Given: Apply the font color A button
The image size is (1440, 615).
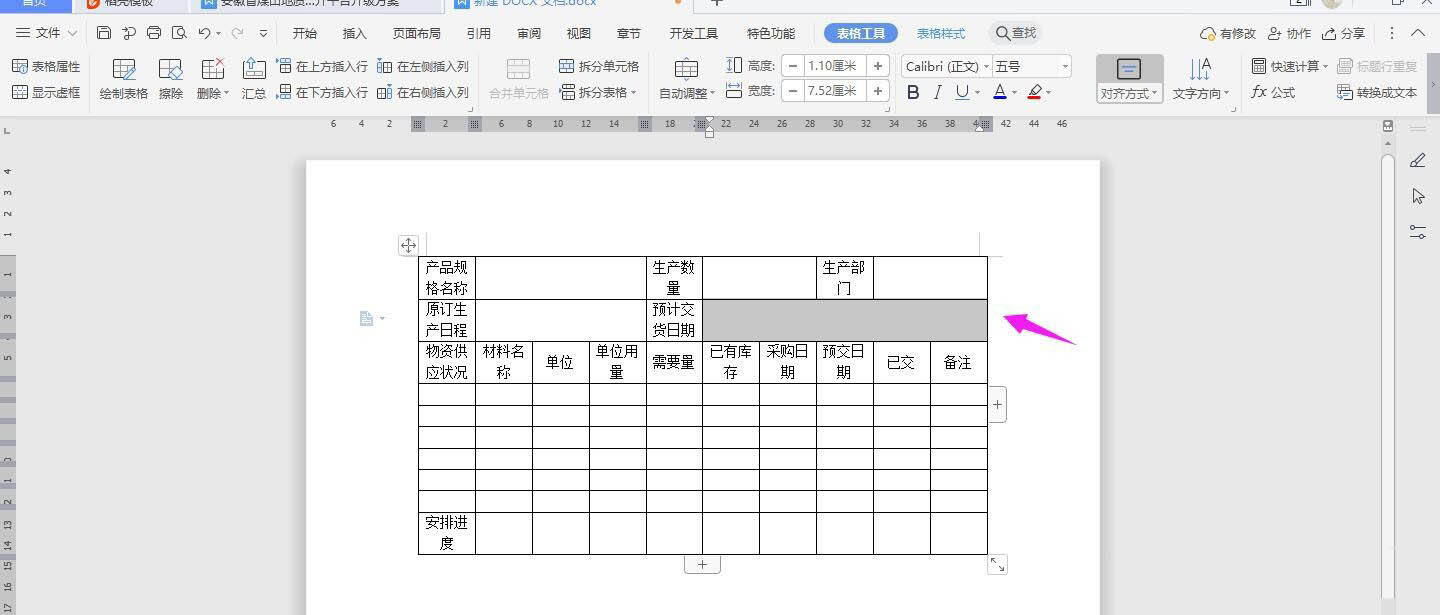Looking at the screenshot, I should tap(999, 92).
